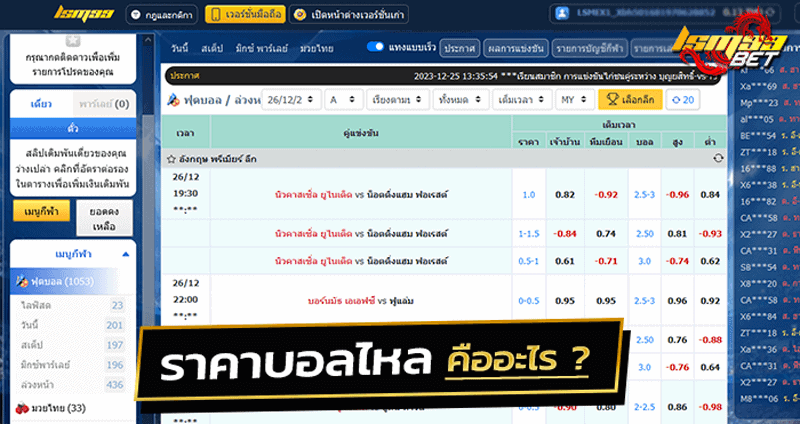This screenshot has width=800, height=424.
Task: Collapse the เมนูกีฬา sports menu section
Action: pyautogui.click(x=126, y=254)
